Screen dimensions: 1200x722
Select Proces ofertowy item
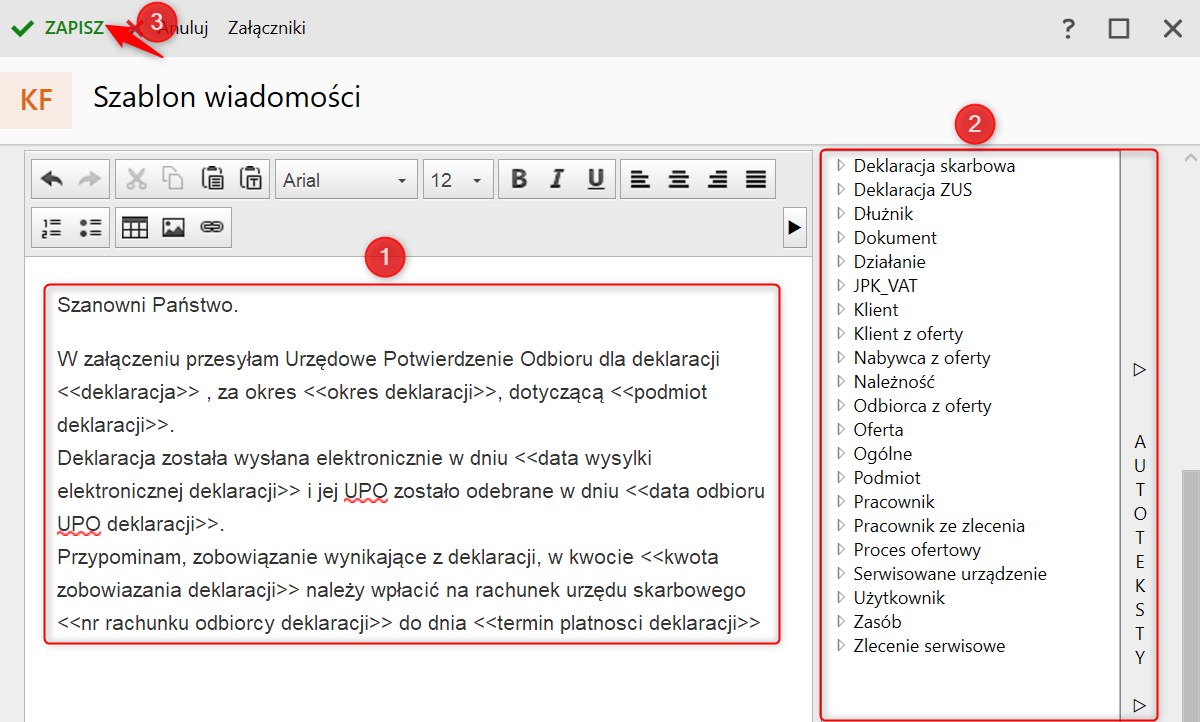coord(917,550)
